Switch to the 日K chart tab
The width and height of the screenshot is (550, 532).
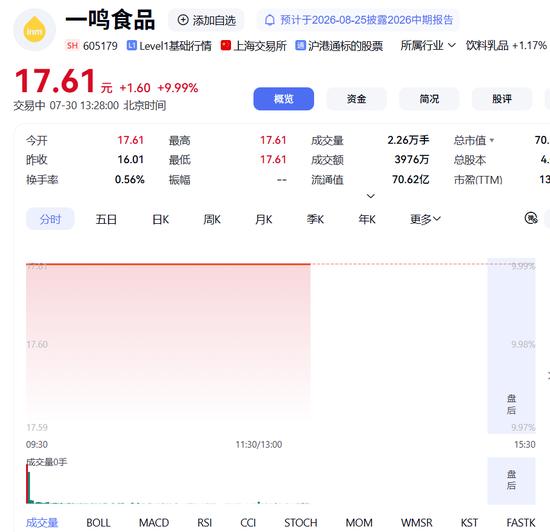click(160, 220)
